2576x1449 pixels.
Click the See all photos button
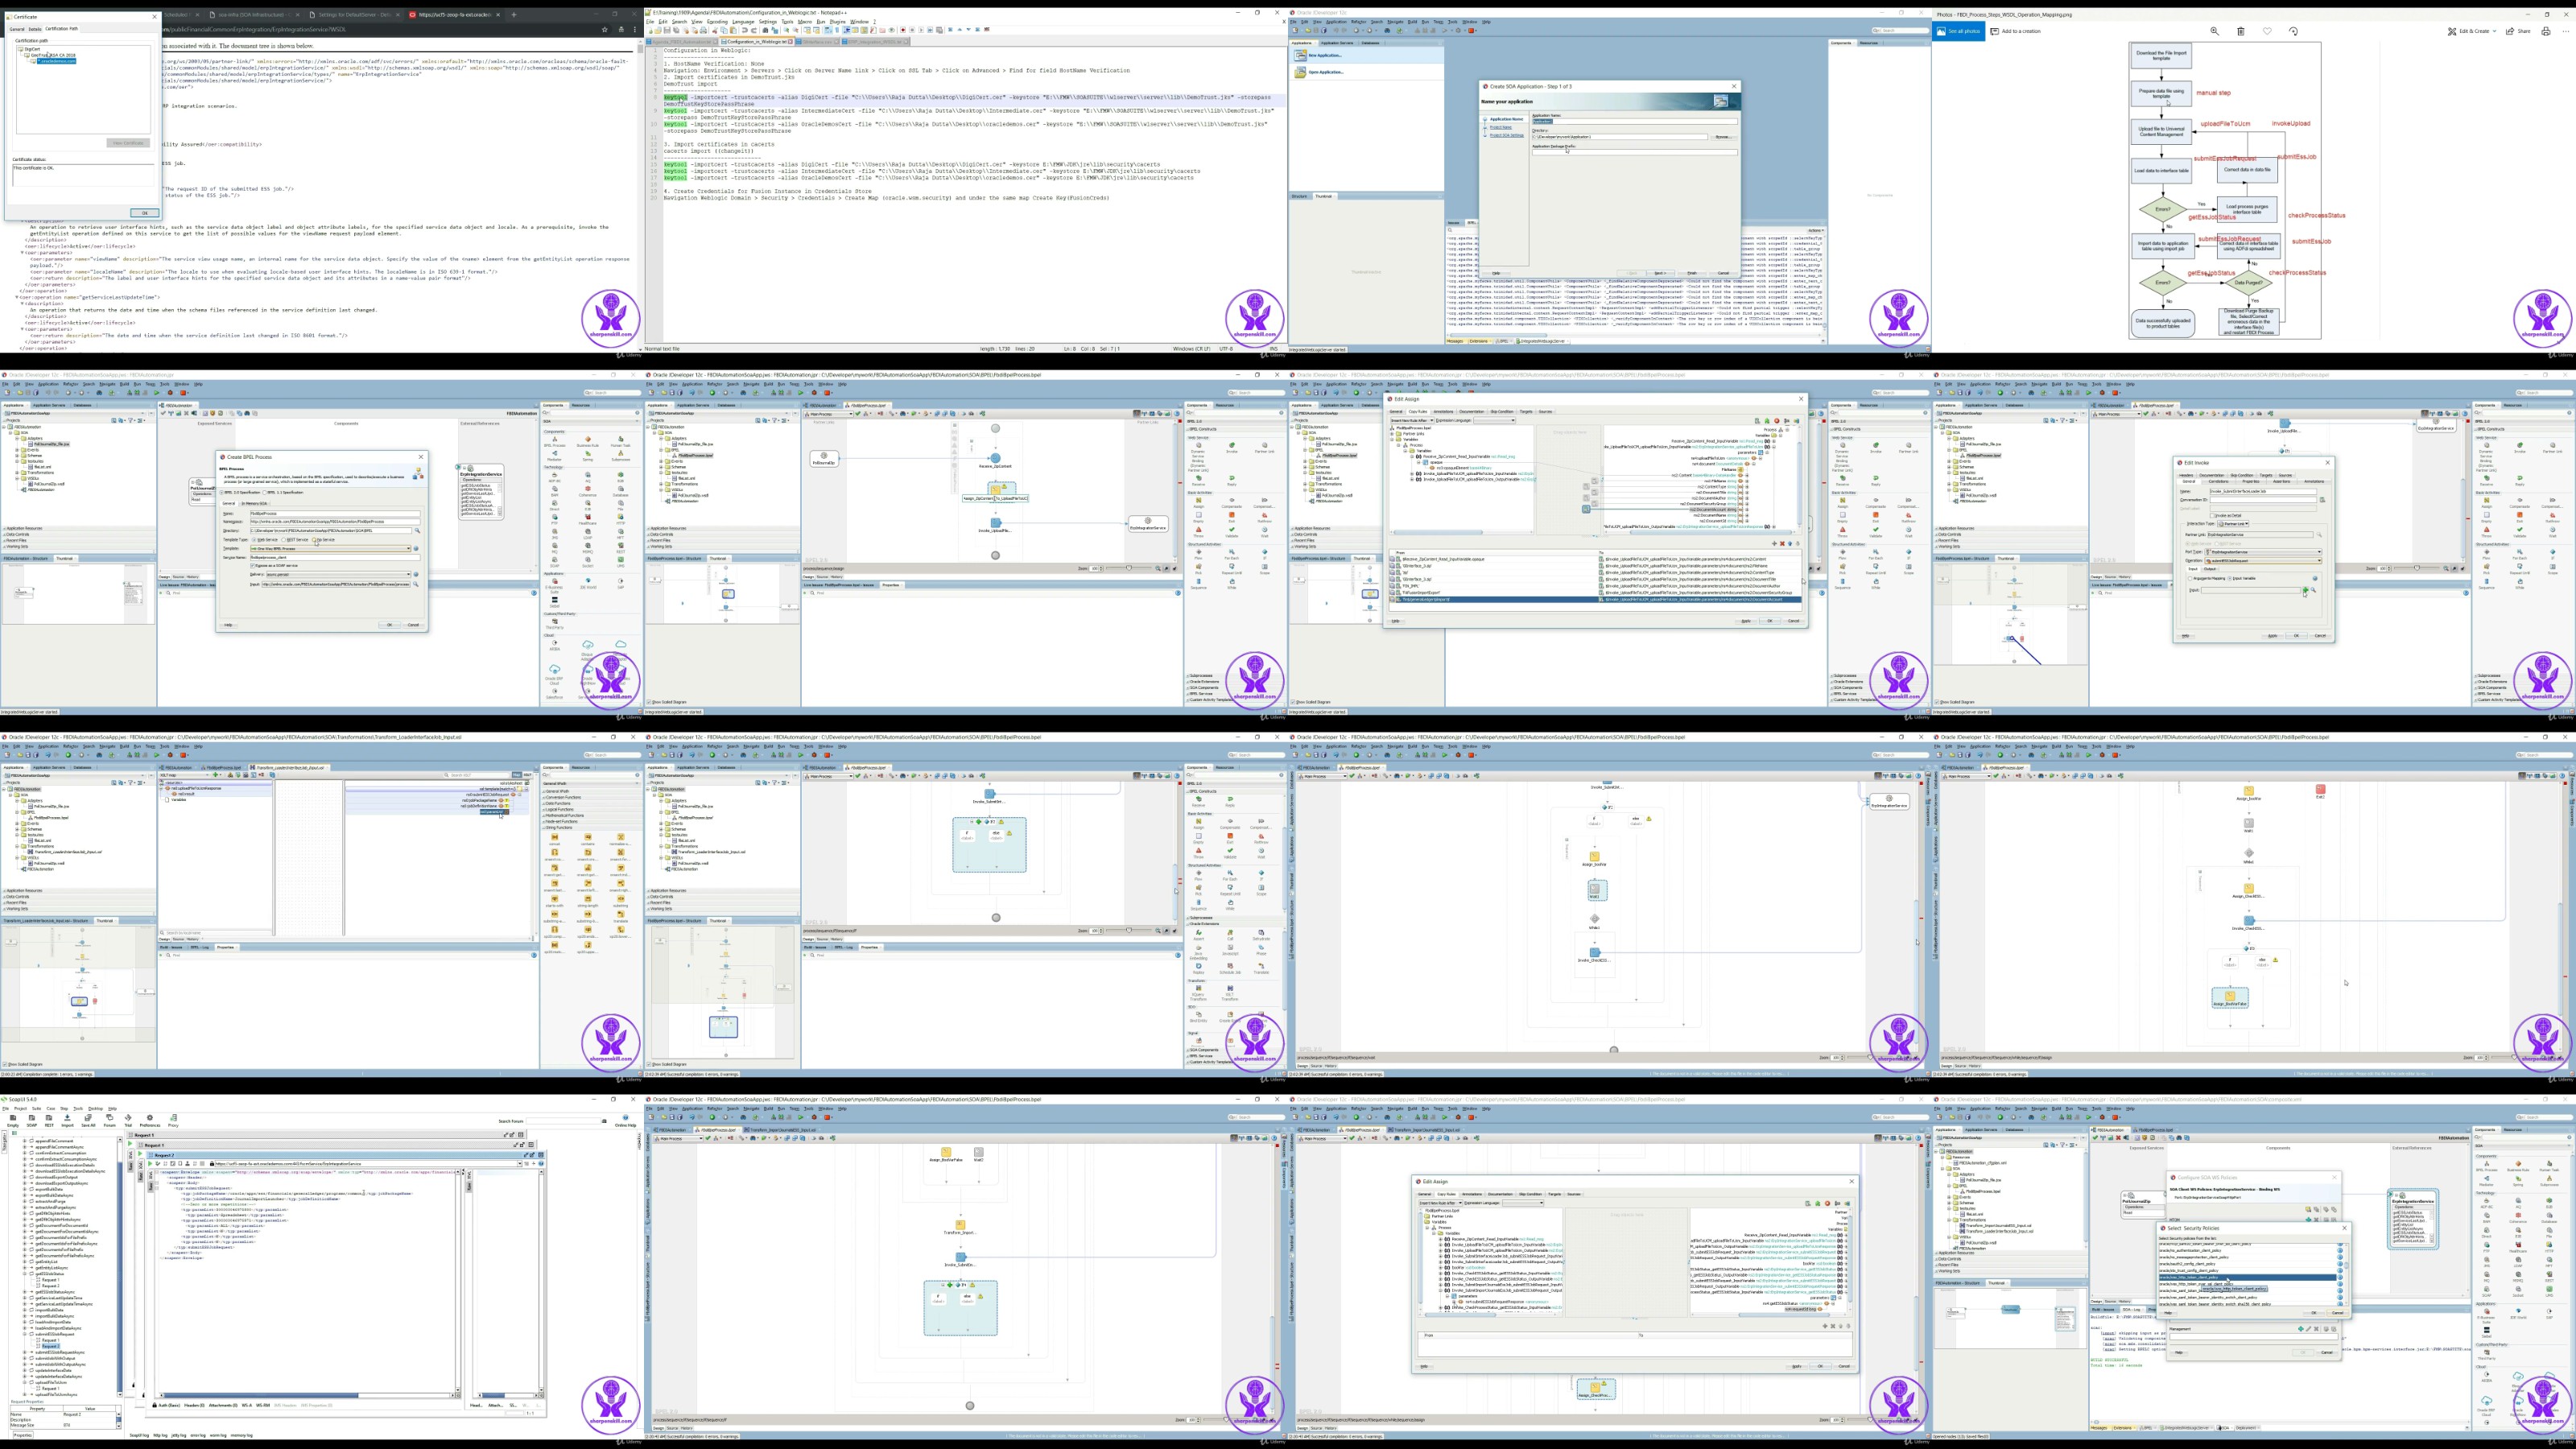1959,31
